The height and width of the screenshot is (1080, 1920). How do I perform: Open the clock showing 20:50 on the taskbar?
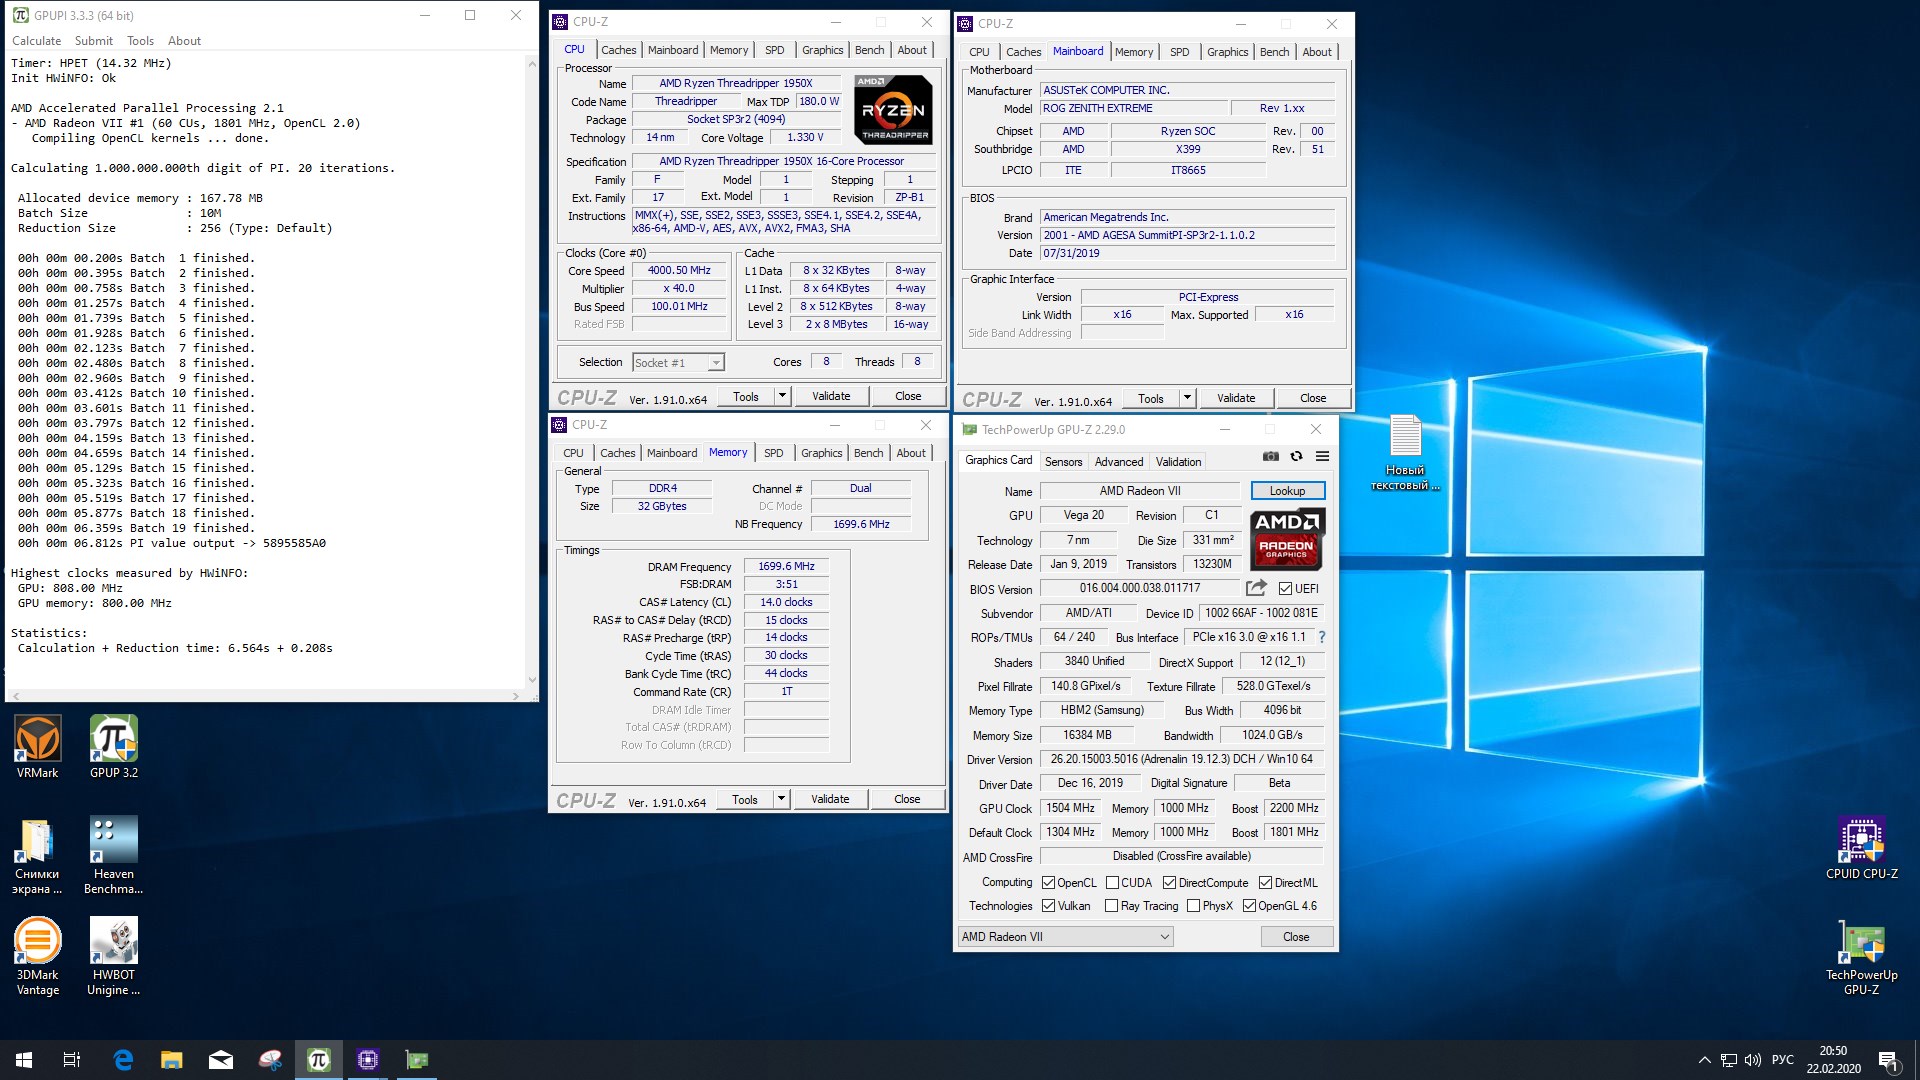pyautogui.click(x=1833, y=1060)
